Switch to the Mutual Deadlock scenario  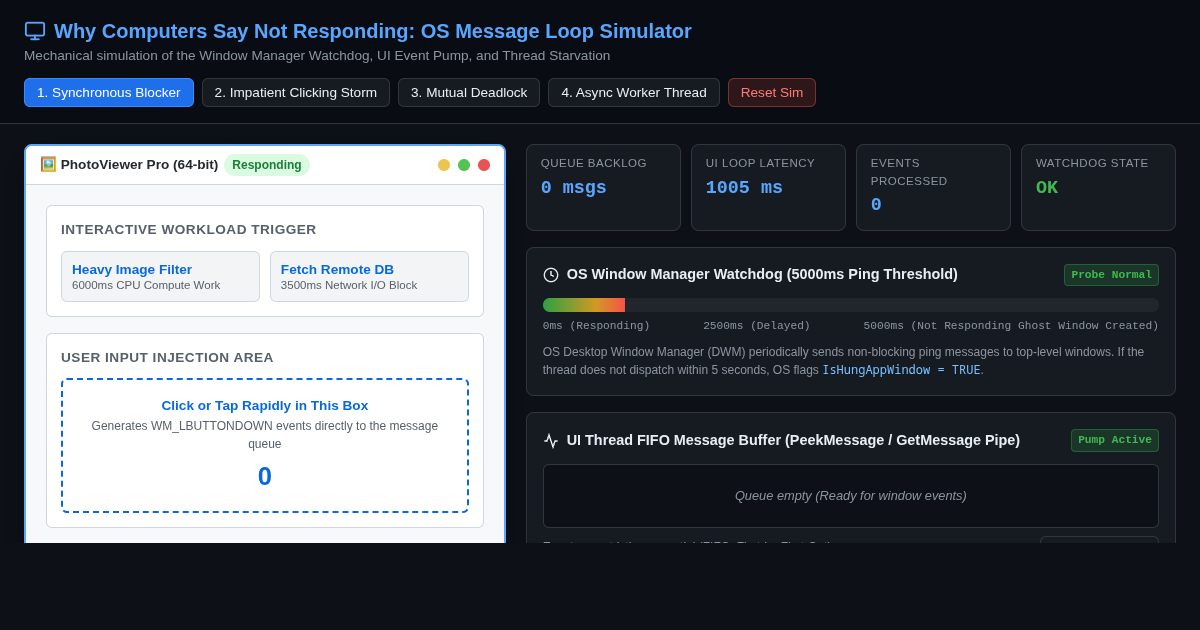(x=469, y=93)
